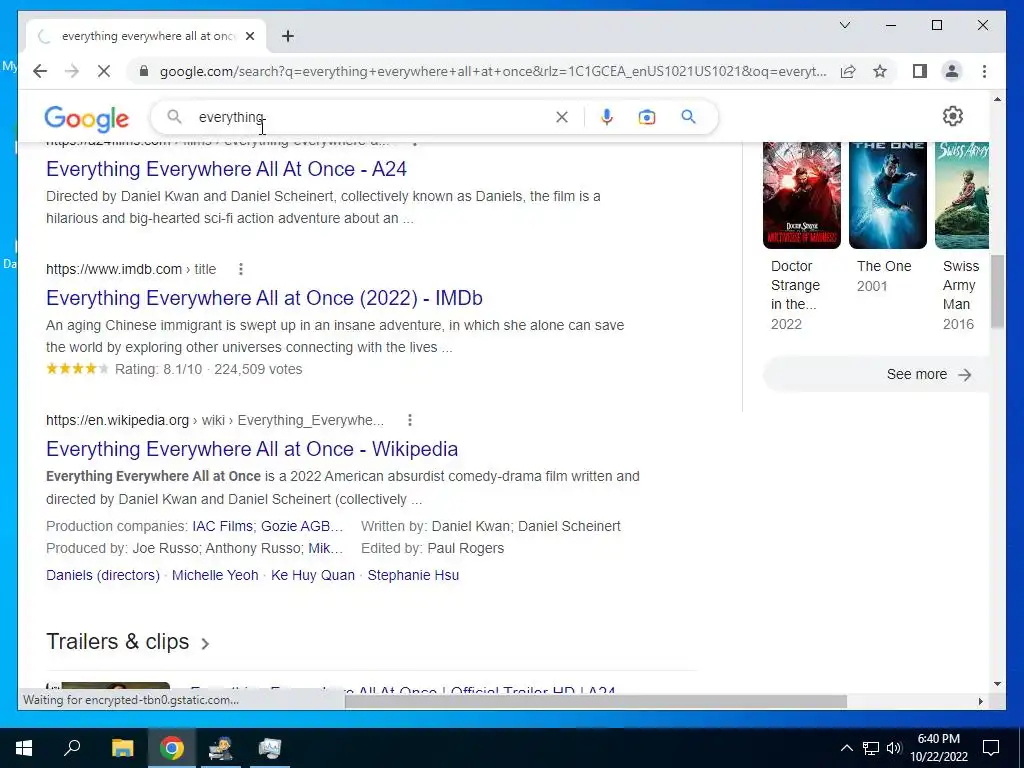
Task: Open the More options dots beside the imdb.com URL
Action: pos(240,269)
